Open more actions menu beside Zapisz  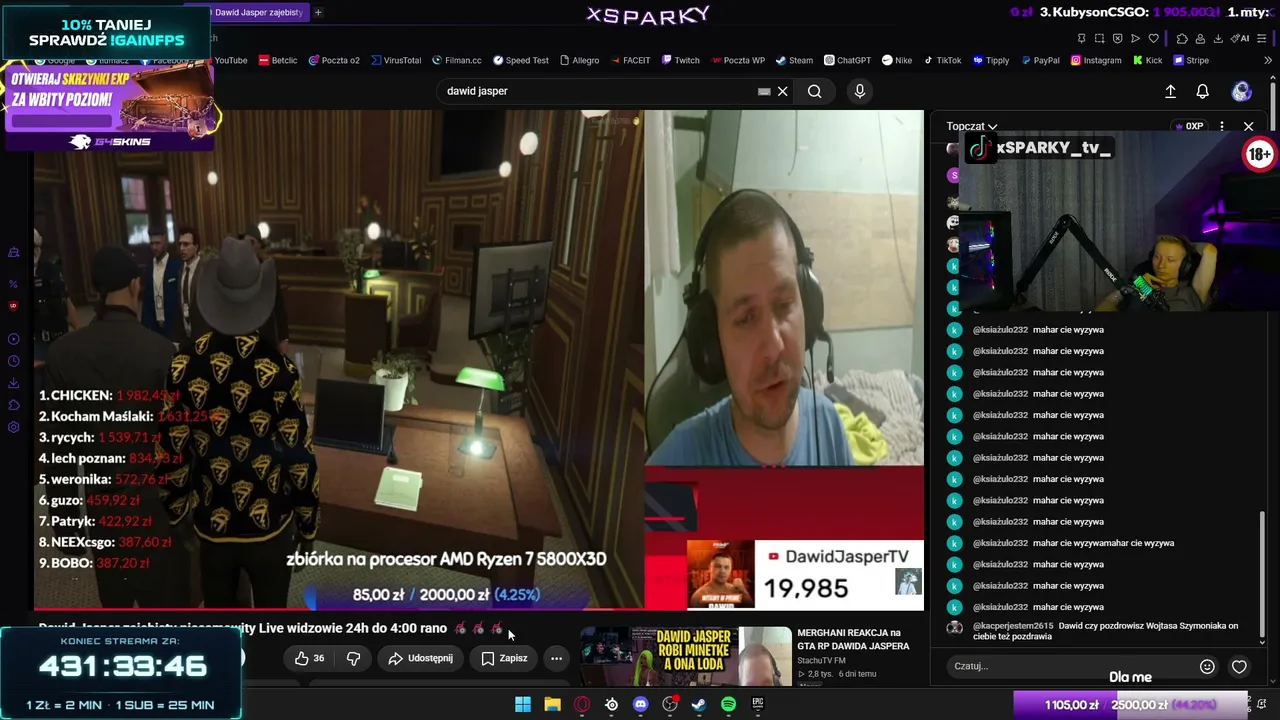(x=556, y=658)
